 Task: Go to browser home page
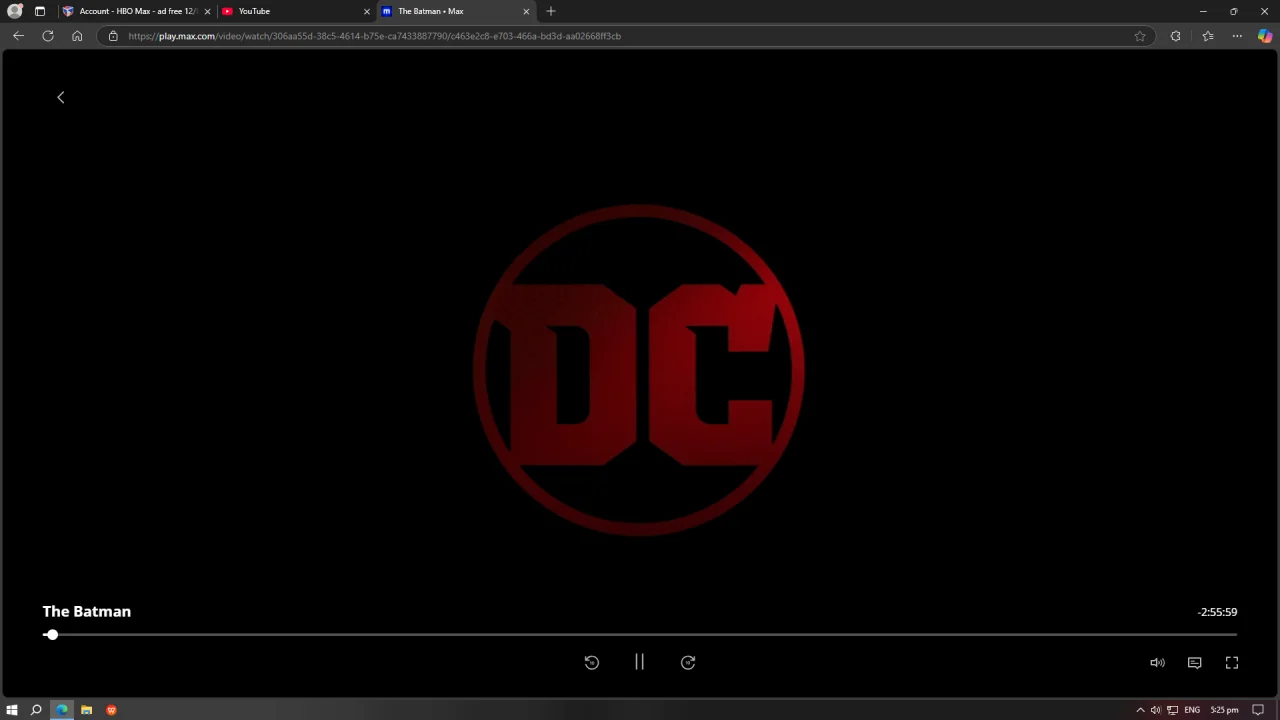click(77, 36)
